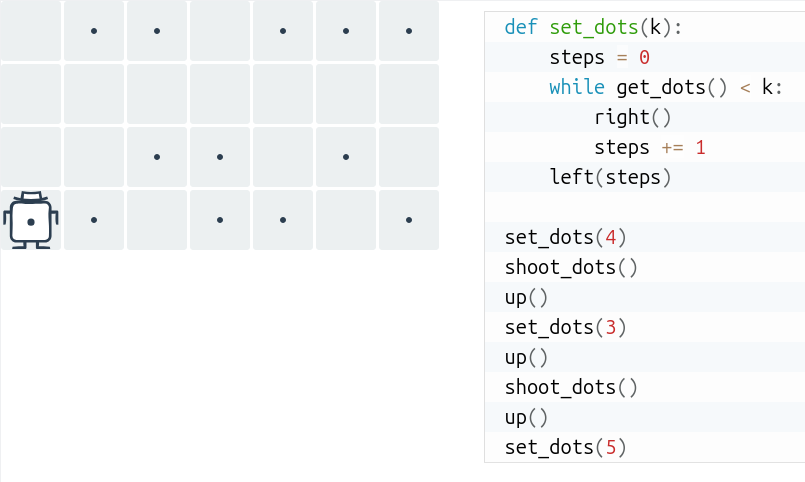Screen dimensions: 805x482
Task: Click the right() call inside the loop
Action: click(x=632, y=118)
